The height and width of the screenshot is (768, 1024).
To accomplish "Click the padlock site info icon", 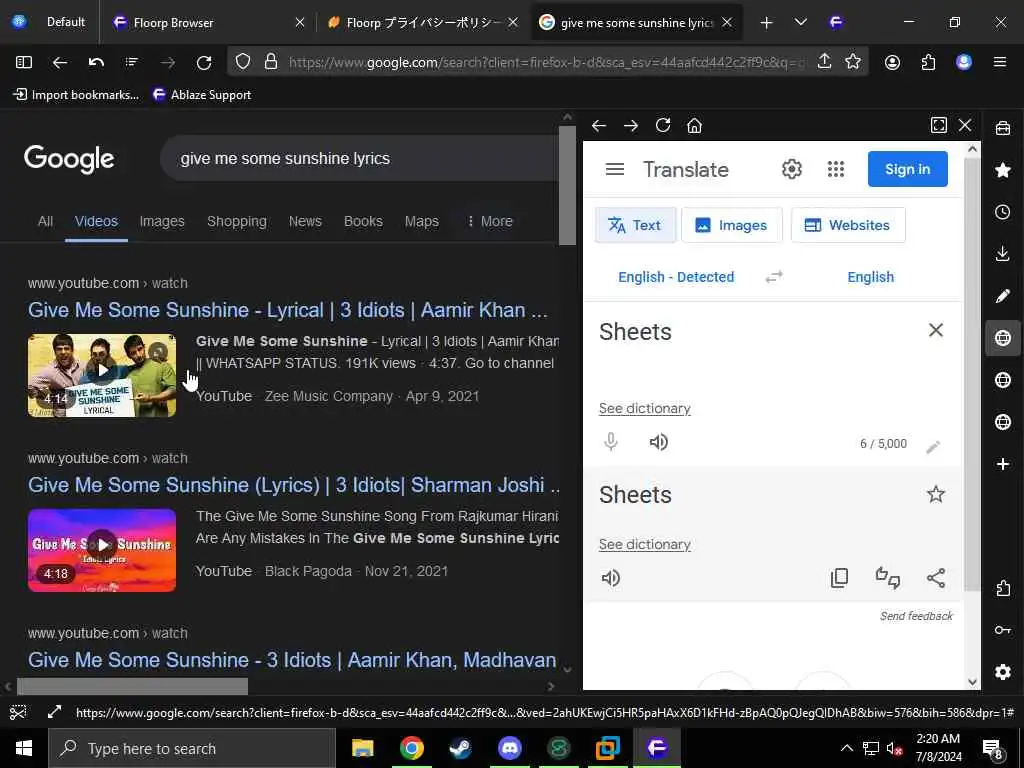I will click(271, 62).
